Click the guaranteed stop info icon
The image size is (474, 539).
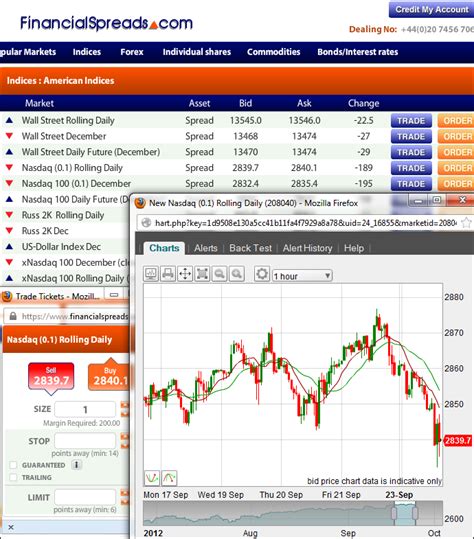[x=76, y=465]
